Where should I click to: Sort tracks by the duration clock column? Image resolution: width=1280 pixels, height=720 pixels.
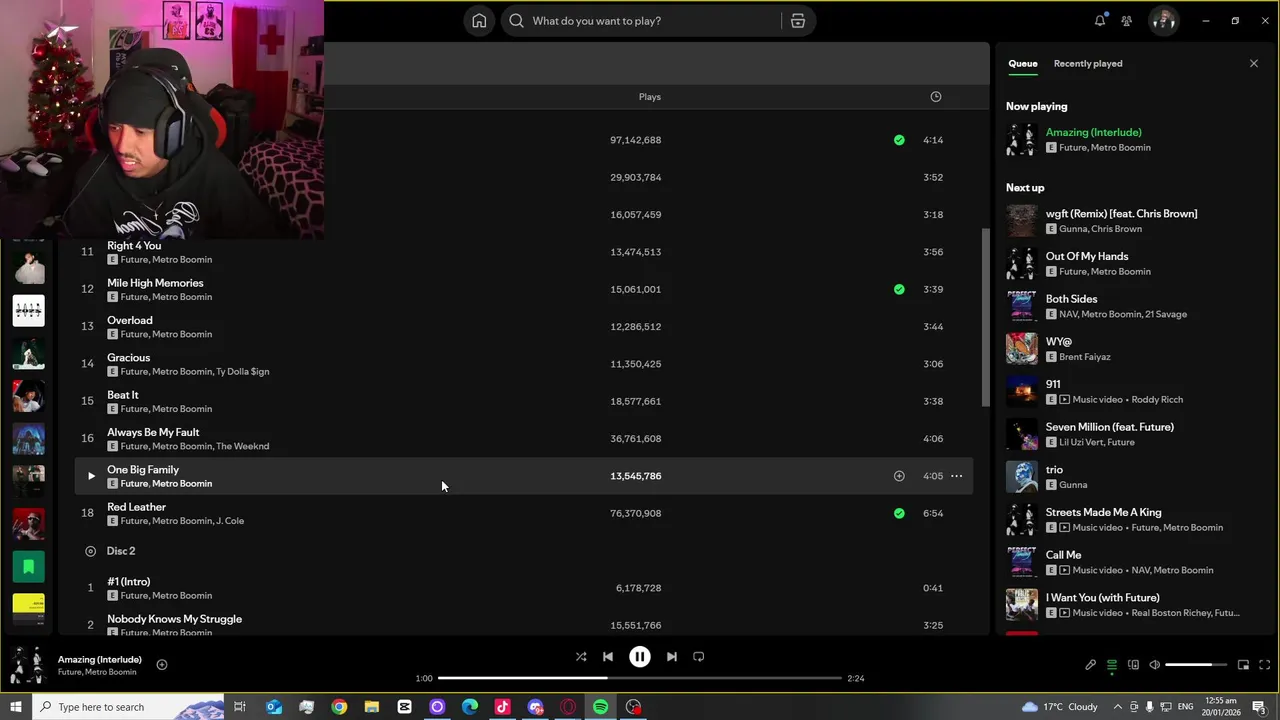coord(936,97)
